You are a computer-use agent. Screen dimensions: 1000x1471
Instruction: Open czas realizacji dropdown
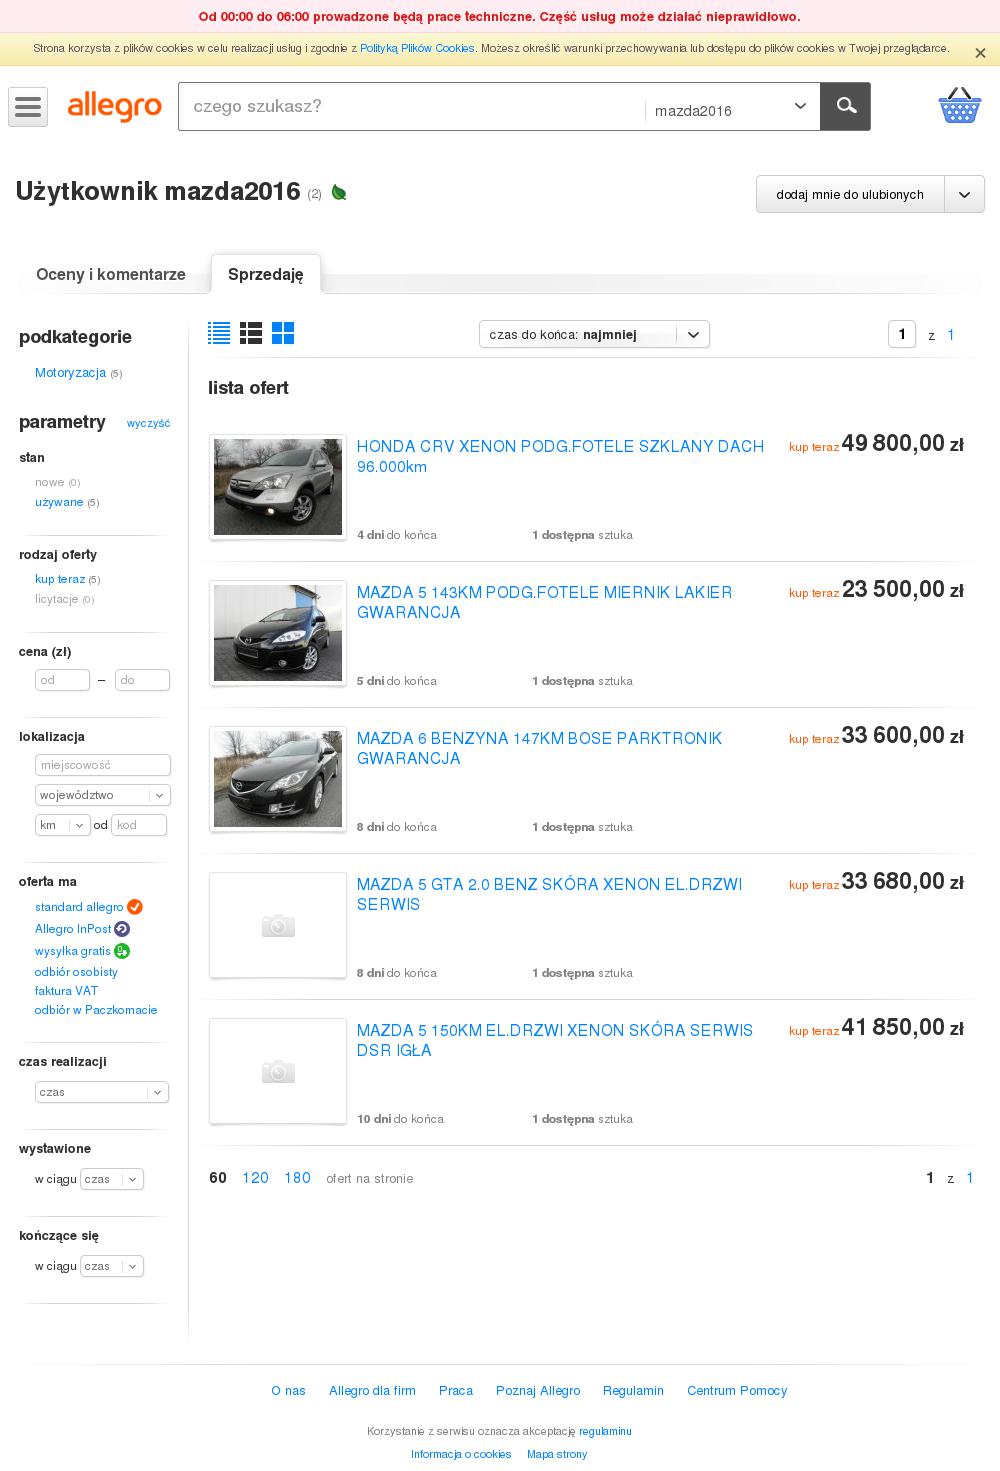click(x=102, y=1092)
